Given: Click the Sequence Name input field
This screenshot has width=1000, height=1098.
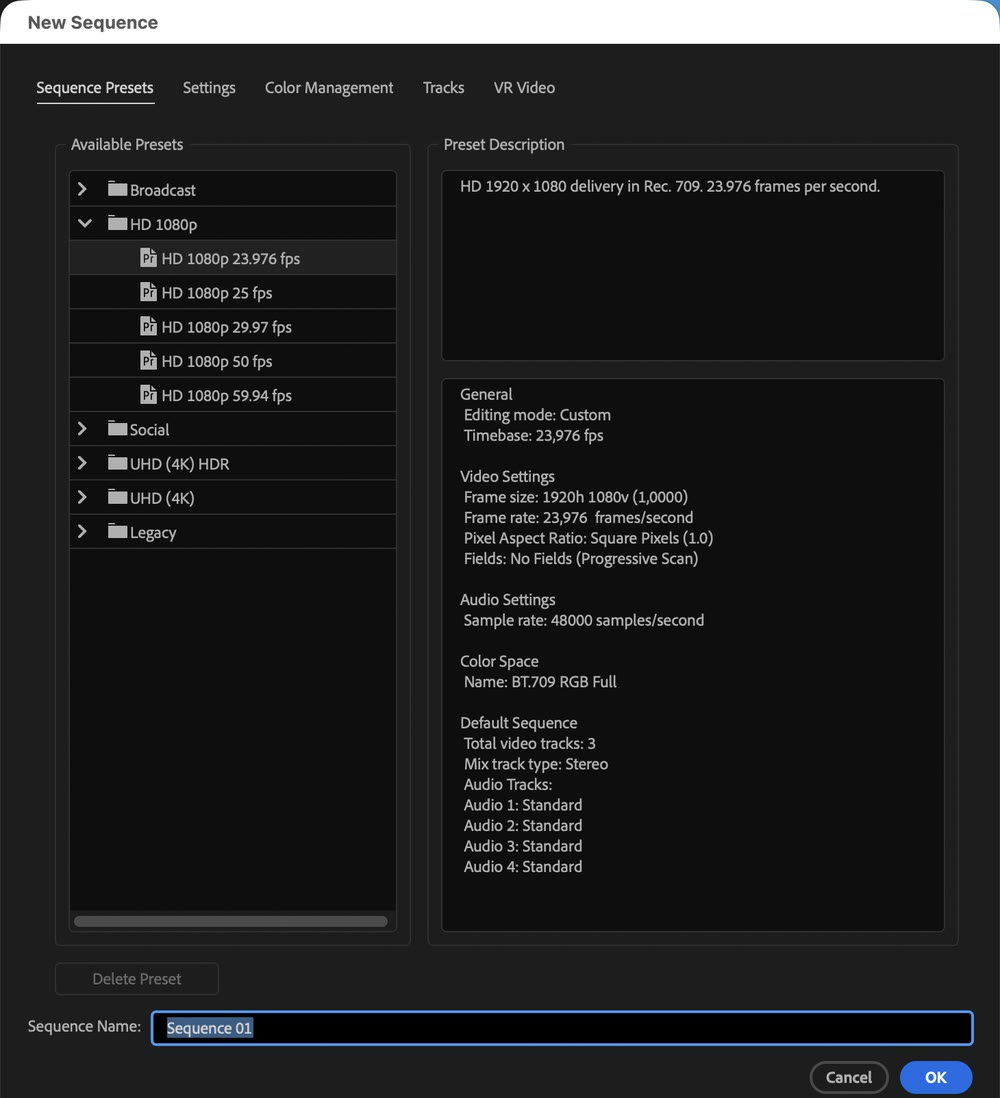Looking at the screenshot, I should pyautogui.click(x=562, y=1027).
